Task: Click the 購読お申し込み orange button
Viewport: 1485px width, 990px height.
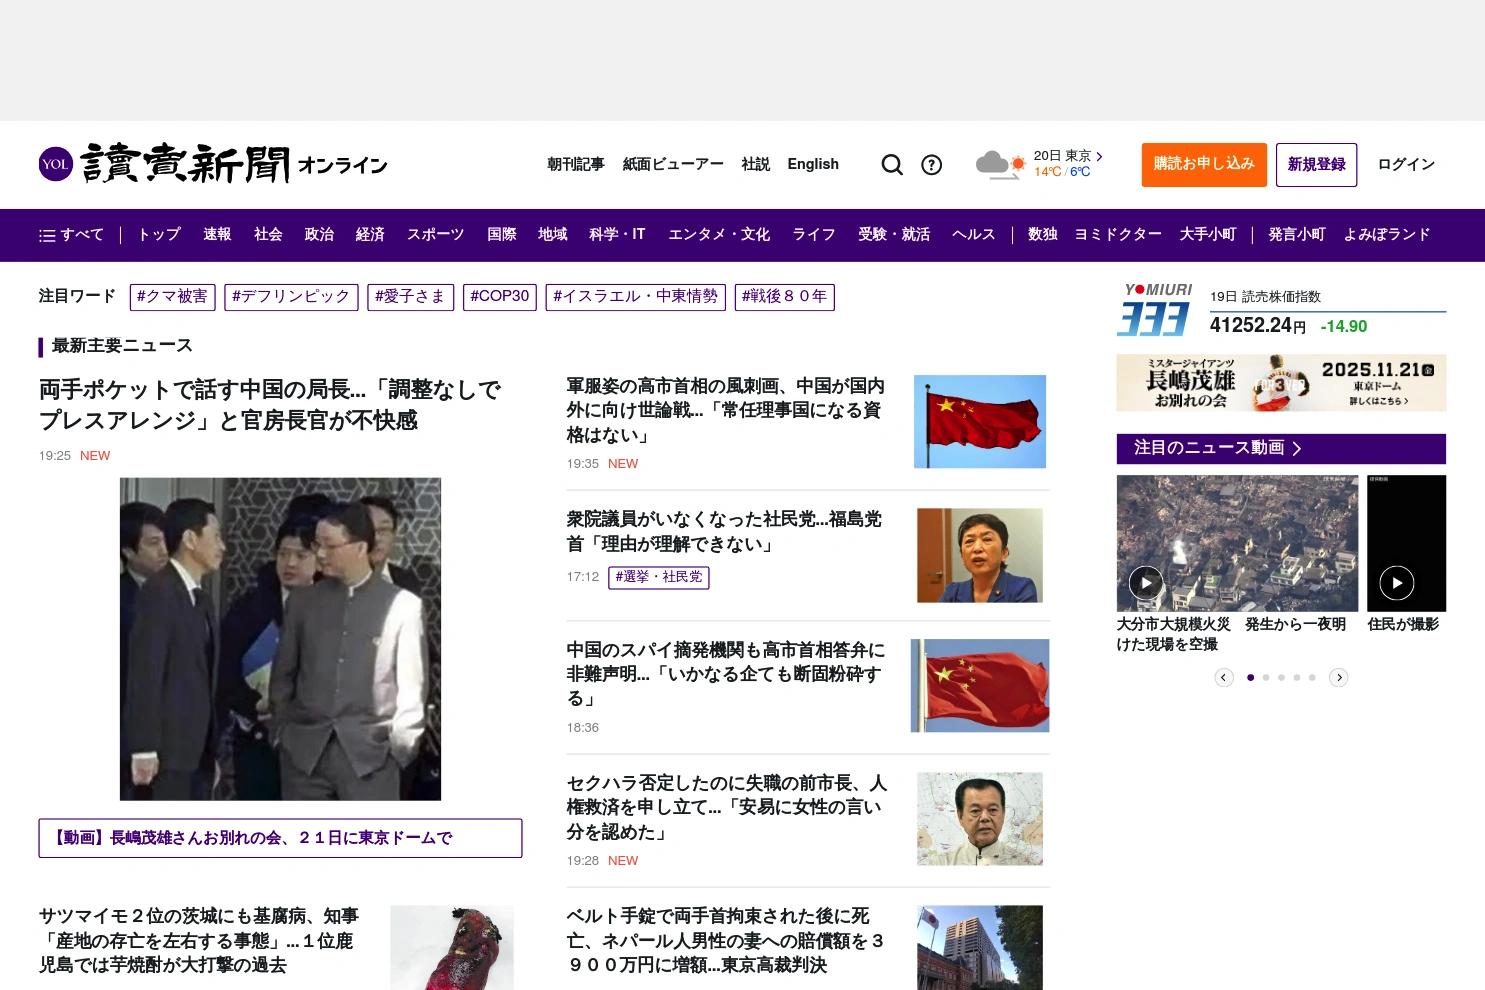Action: click(x=1204, y=165)
